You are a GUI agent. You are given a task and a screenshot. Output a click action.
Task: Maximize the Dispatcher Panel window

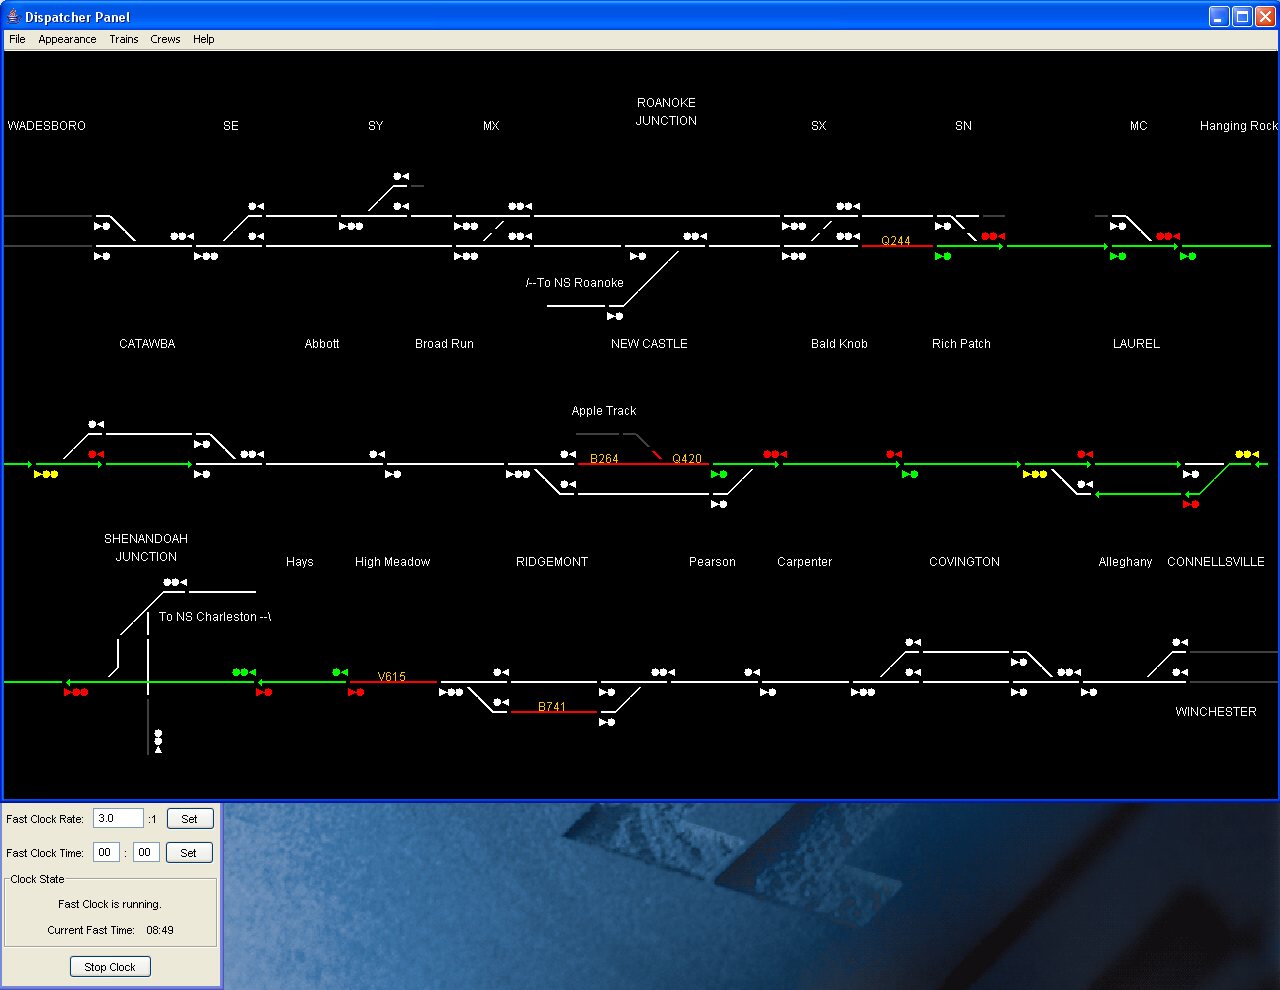click(1242, 16)
